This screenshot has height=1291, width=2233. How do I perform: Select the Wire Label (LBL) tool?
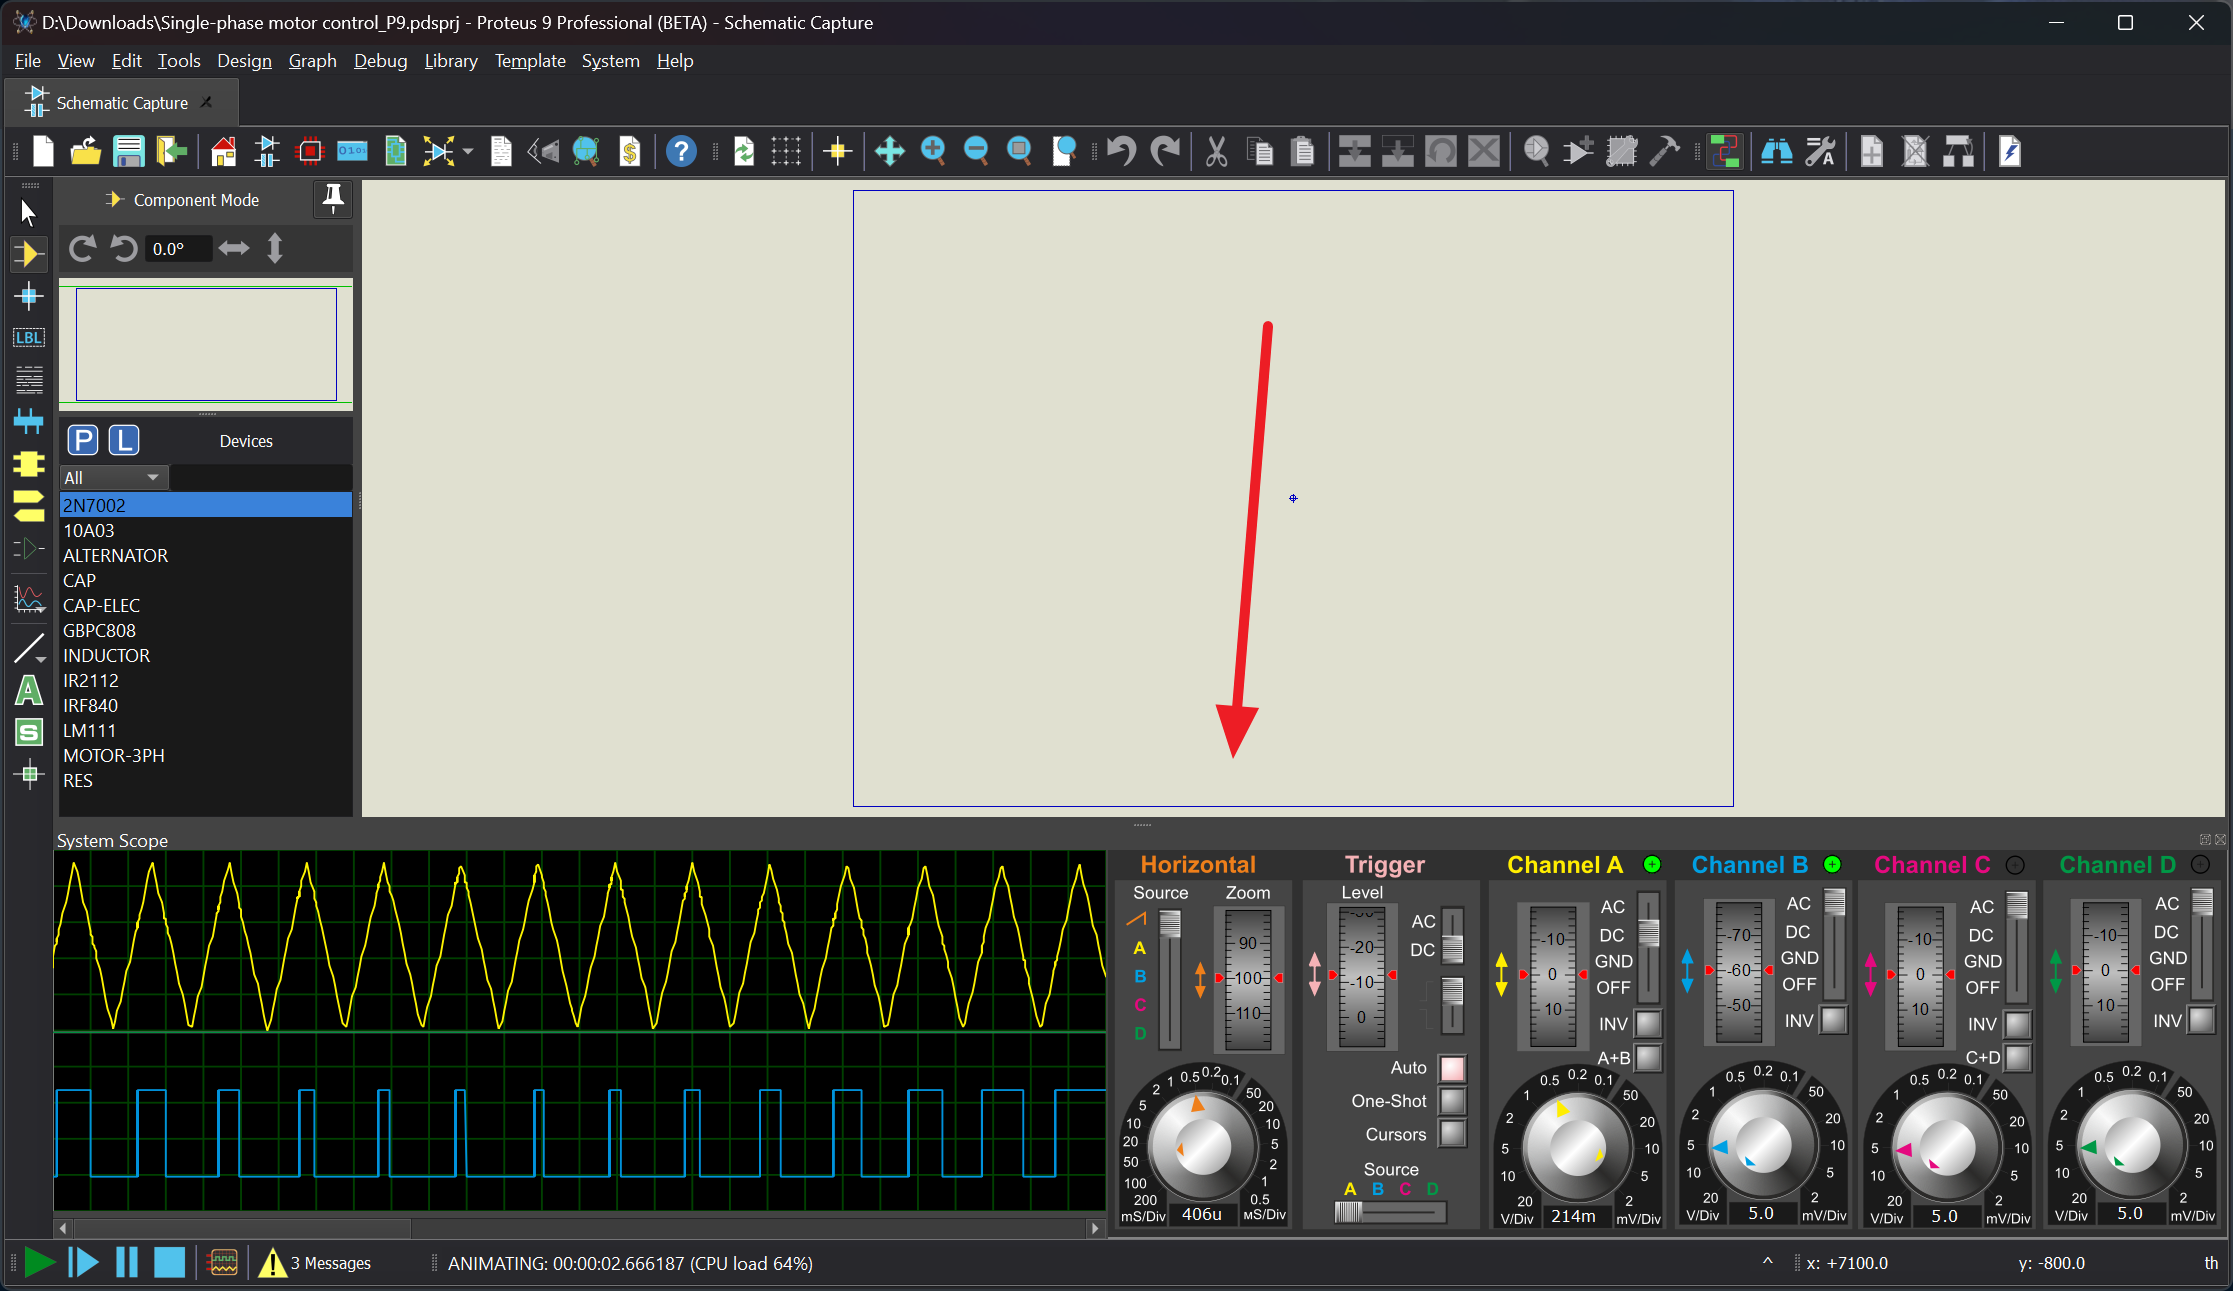click(28, 337)
